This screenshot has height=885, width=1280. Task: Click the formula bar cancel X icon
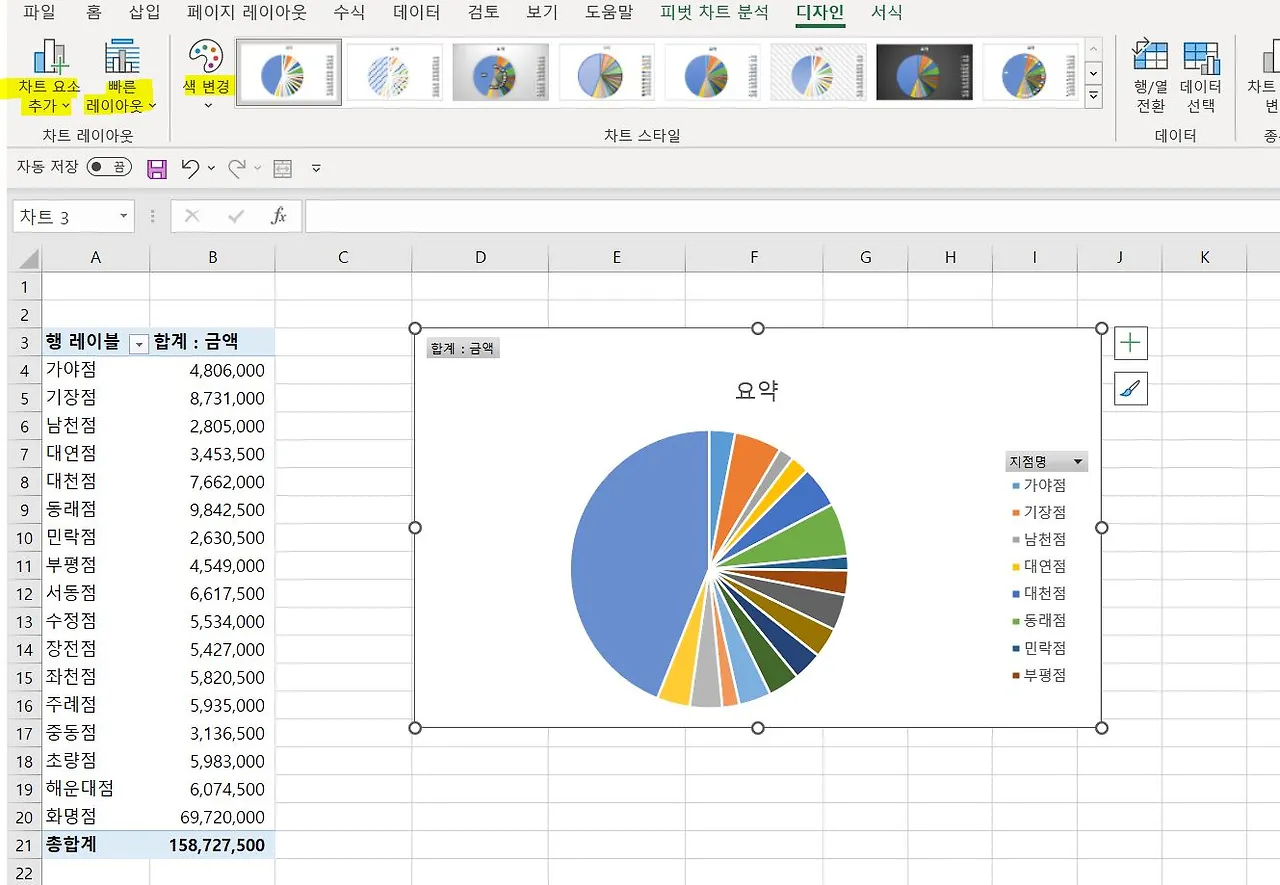[x=192, y=216]
